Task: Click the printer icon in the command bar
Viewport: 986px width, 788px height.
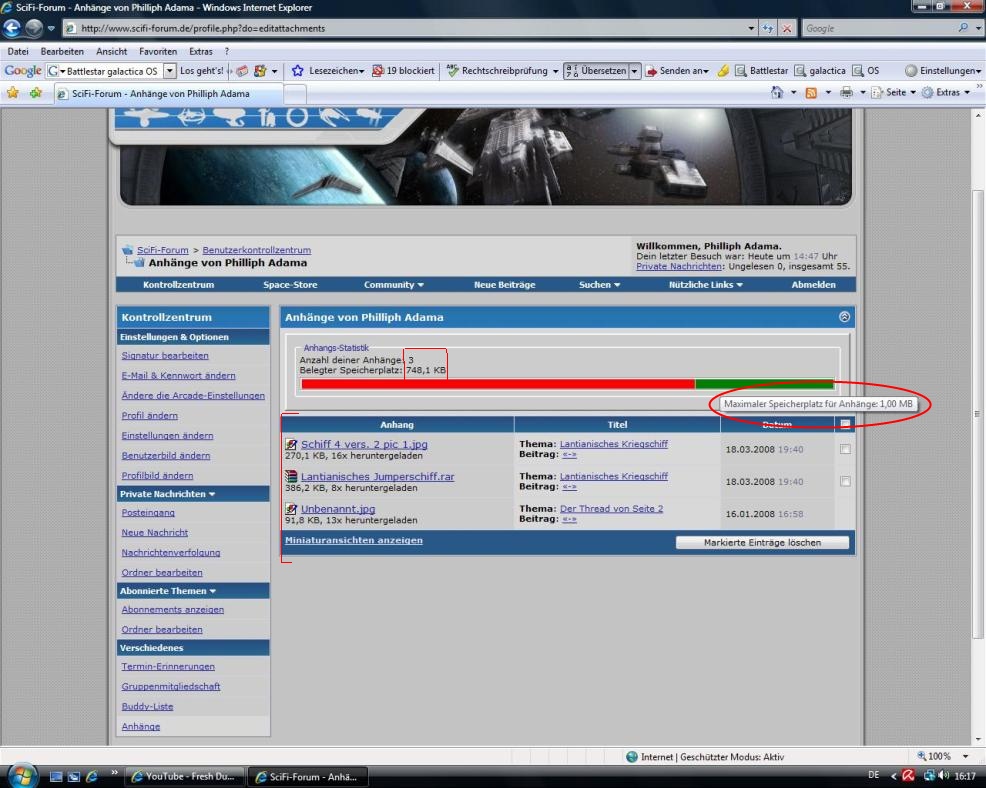Action: coord(846,93)
